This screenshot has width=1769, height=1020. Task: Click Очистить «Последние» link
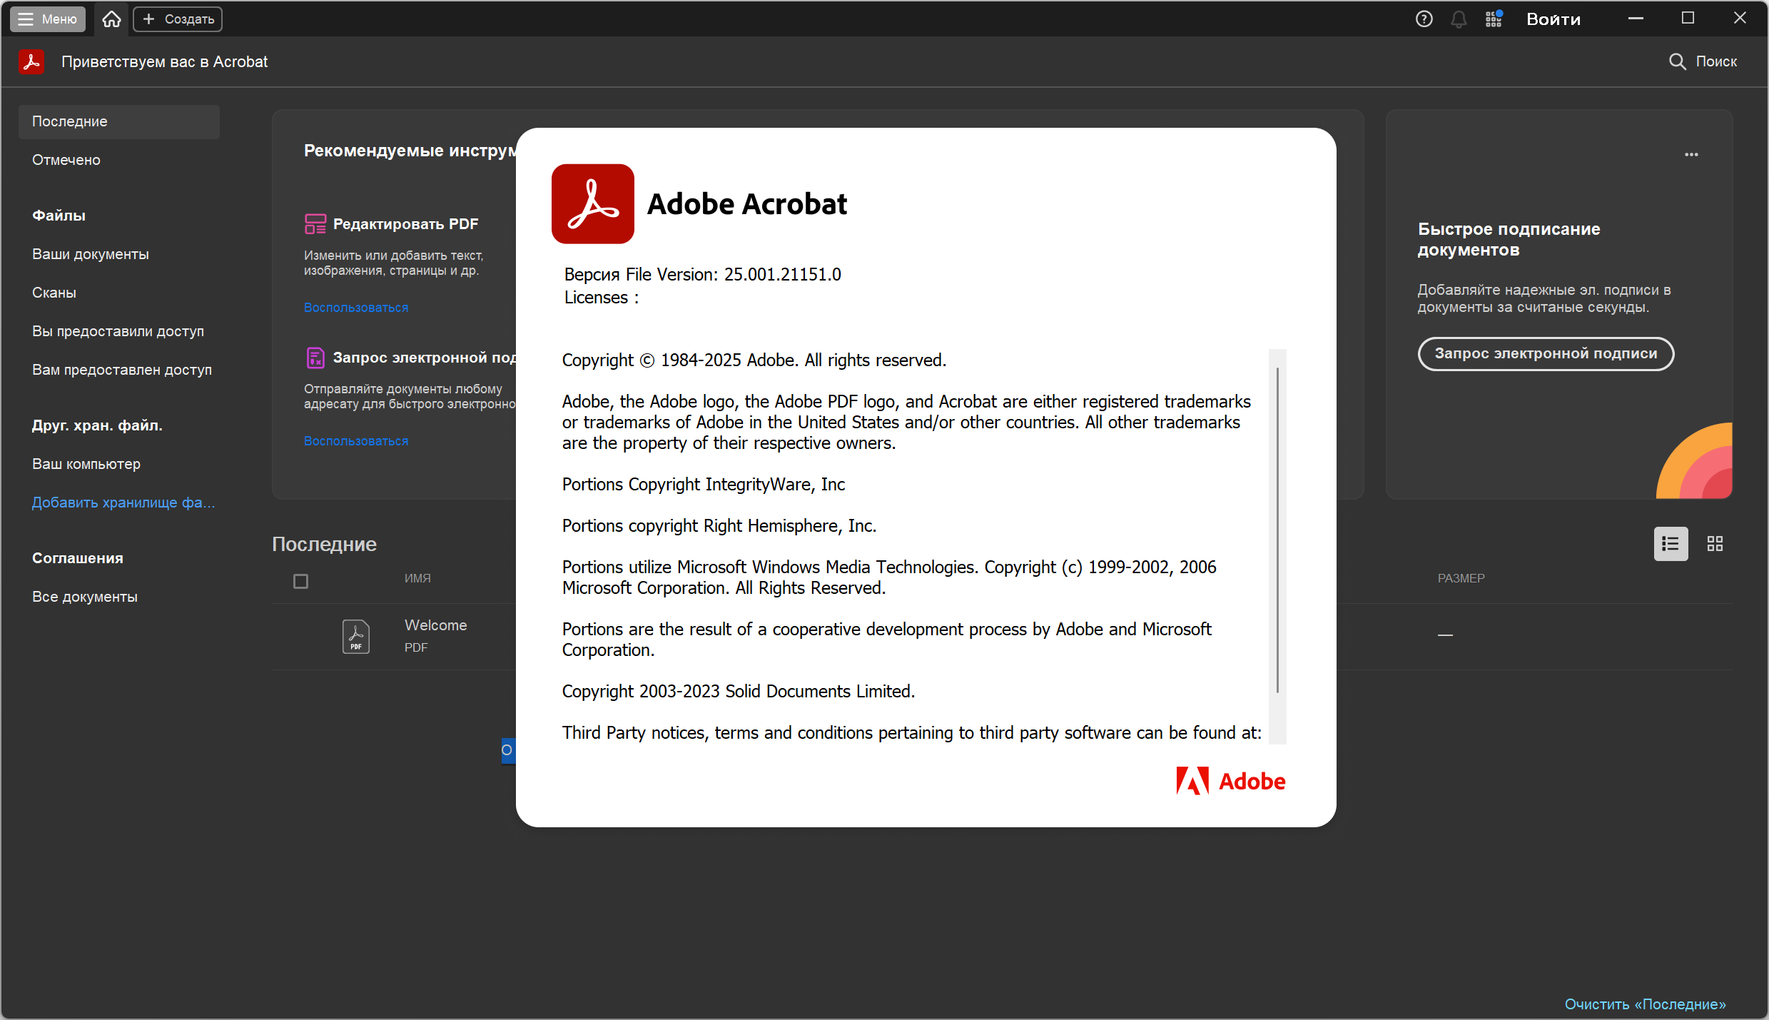click(x=1645, y=1004)
